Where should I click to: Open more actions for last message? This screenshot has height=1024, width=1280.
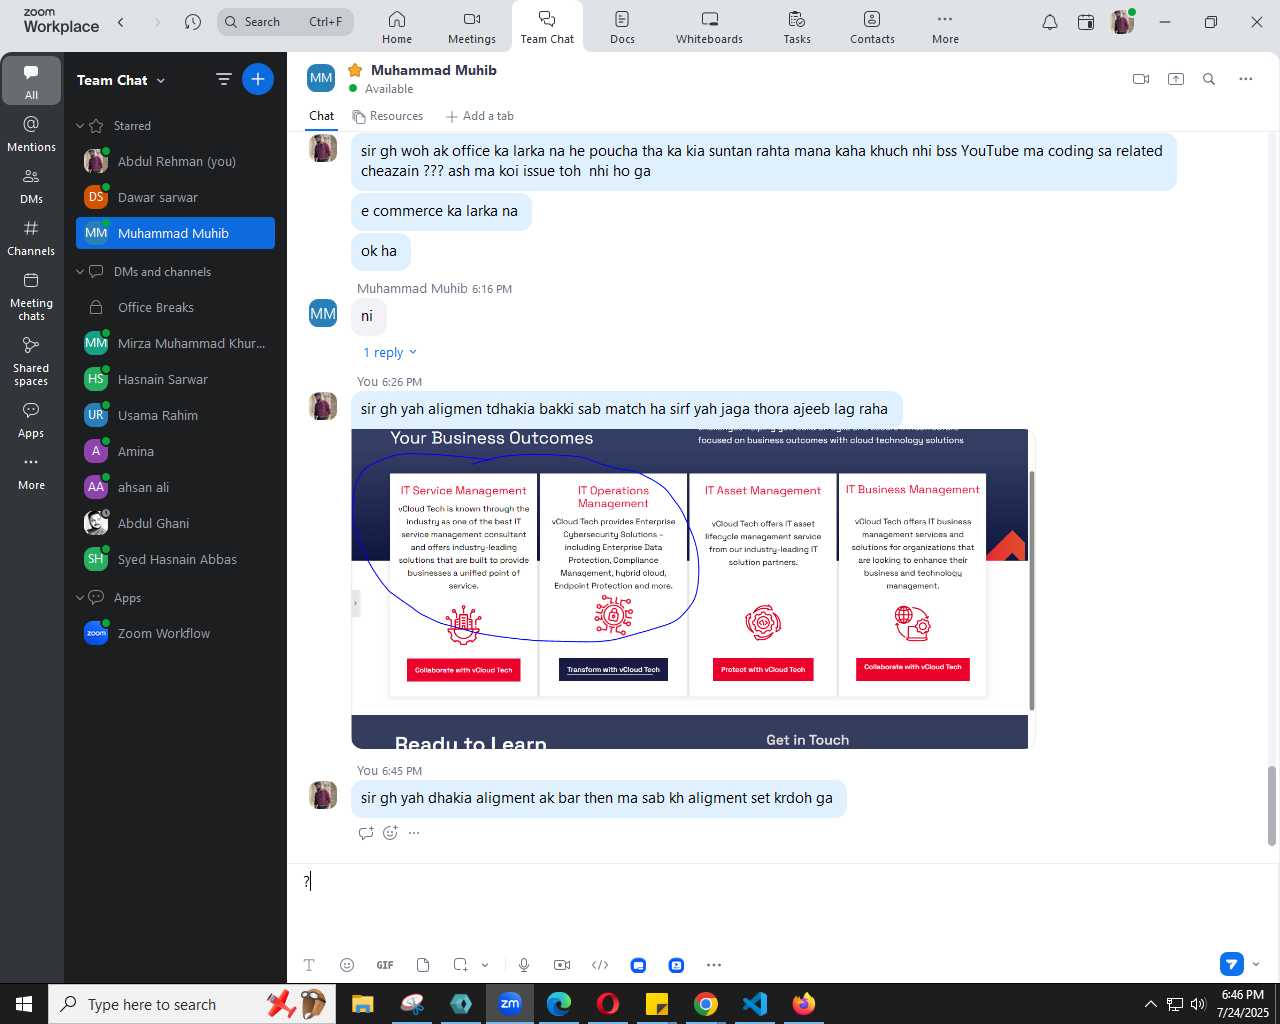pos(414,833)
